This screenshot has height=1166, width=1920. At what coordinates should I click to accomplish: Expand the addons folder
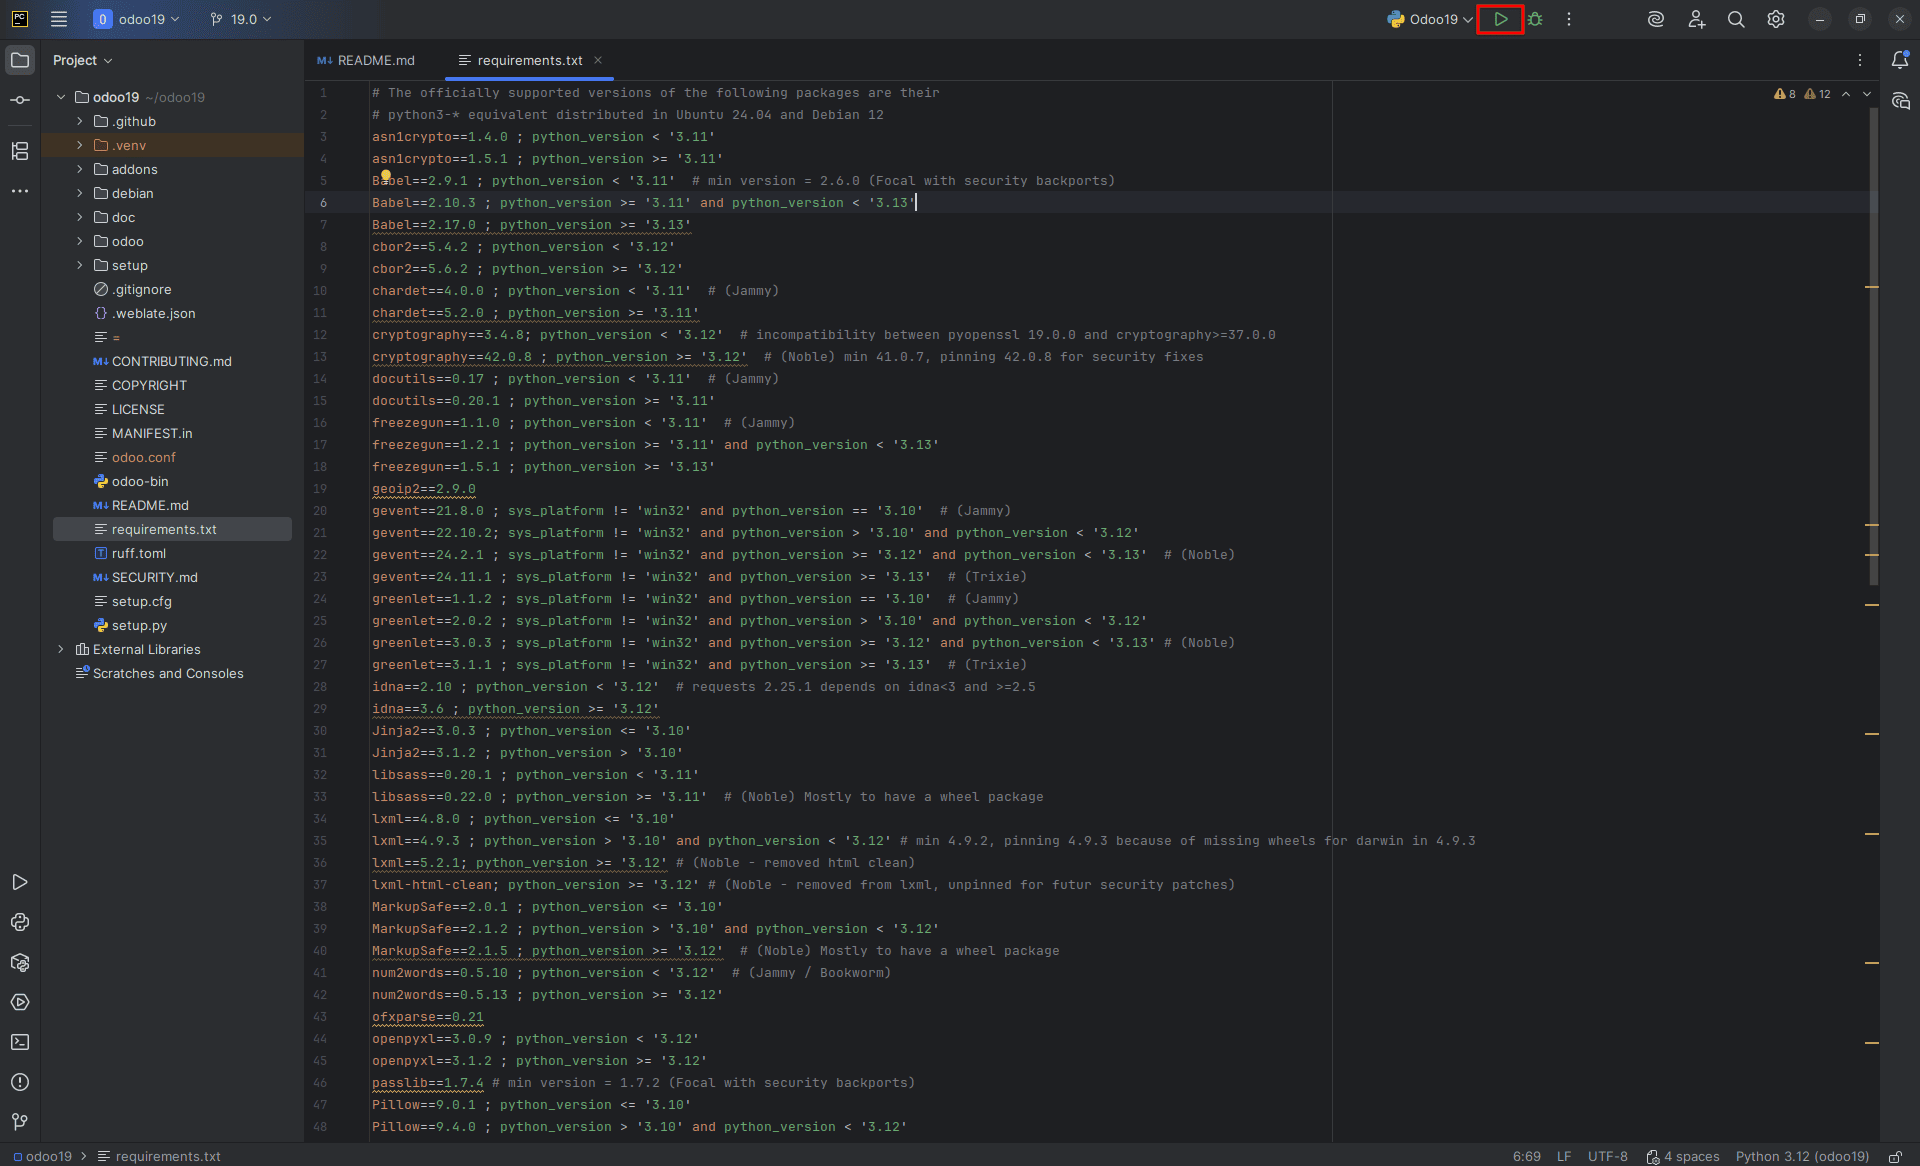click(80, 169)
